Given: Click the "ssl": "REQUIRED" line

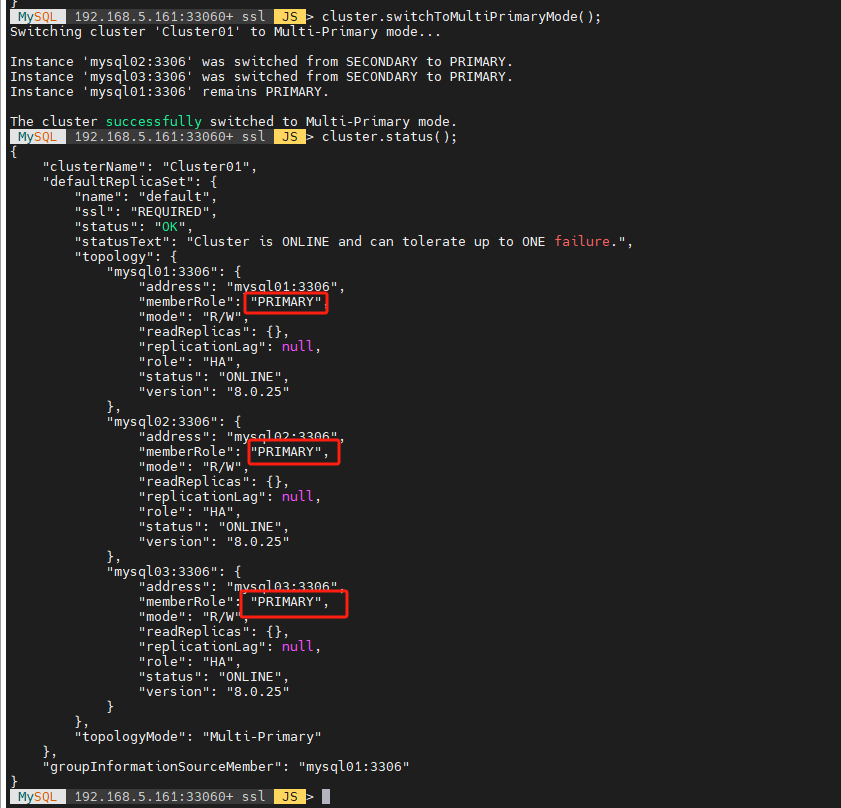Looking at the screenshot, I should [x=145, y=212].
